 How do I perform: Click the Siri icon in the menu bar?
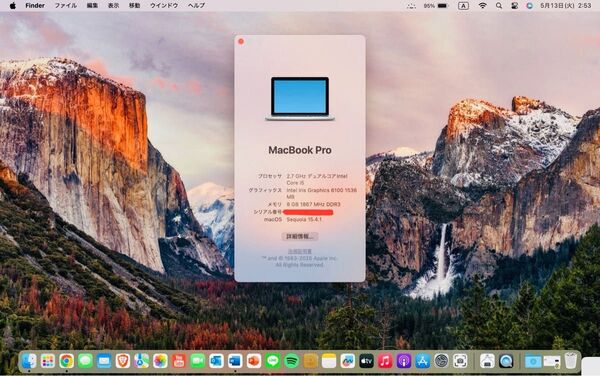click(x=530, y=6)
